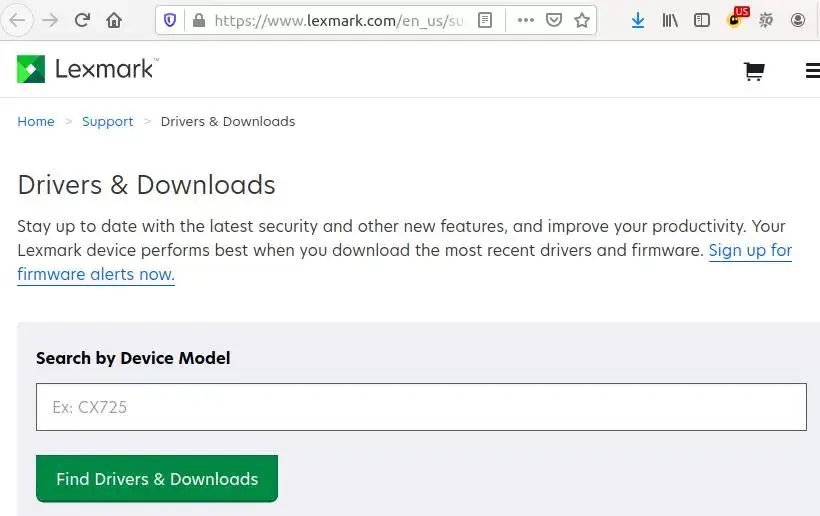Open the Lexmark shopping cart
The height and width of the screenshot is (516, 820).
(x=754, y=71)
